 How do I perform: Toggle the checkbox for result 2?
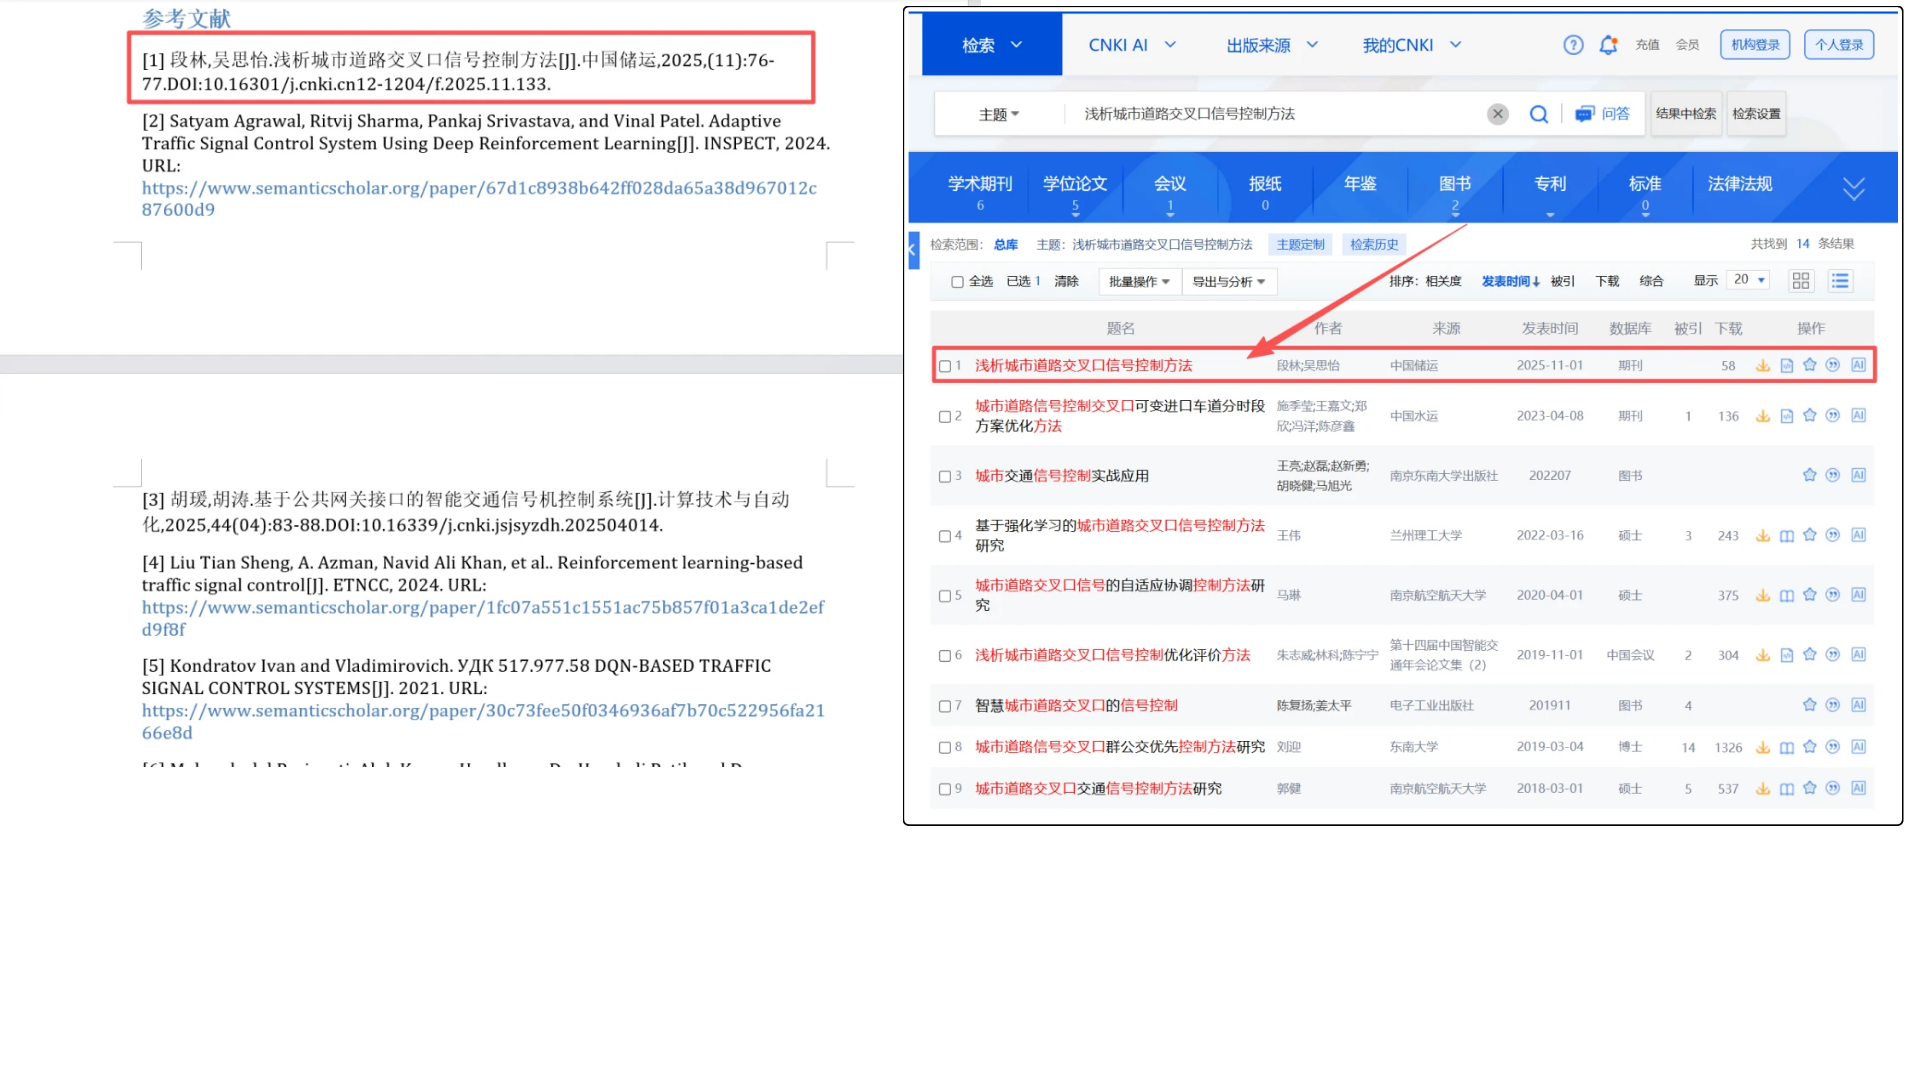pyautogui.click(x=945, y=416)
